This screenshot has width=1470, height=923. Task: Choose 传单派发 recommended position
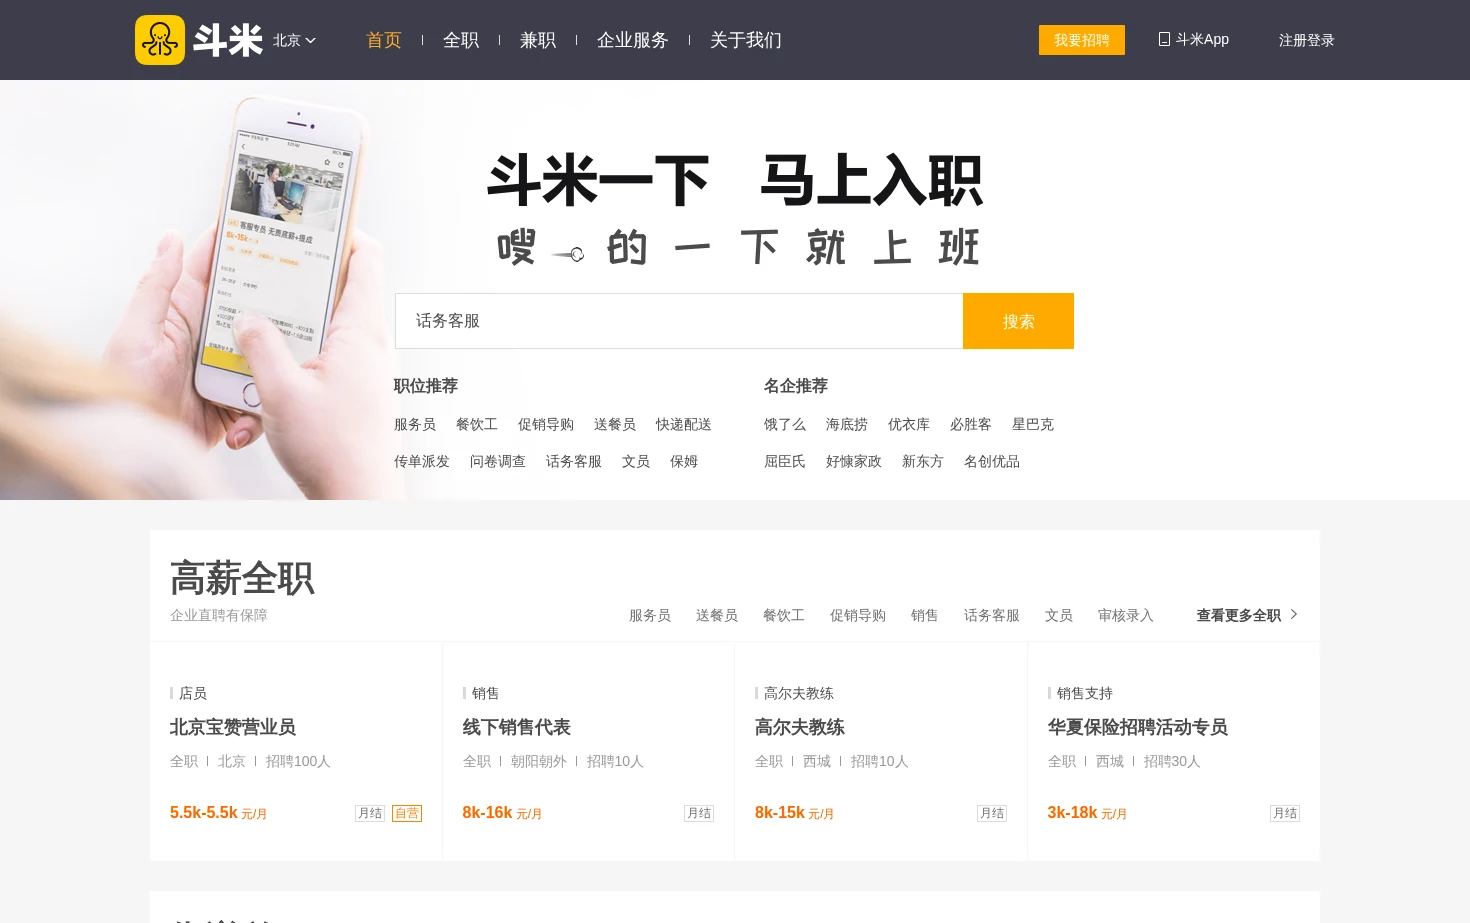click(x=422, y=461)
